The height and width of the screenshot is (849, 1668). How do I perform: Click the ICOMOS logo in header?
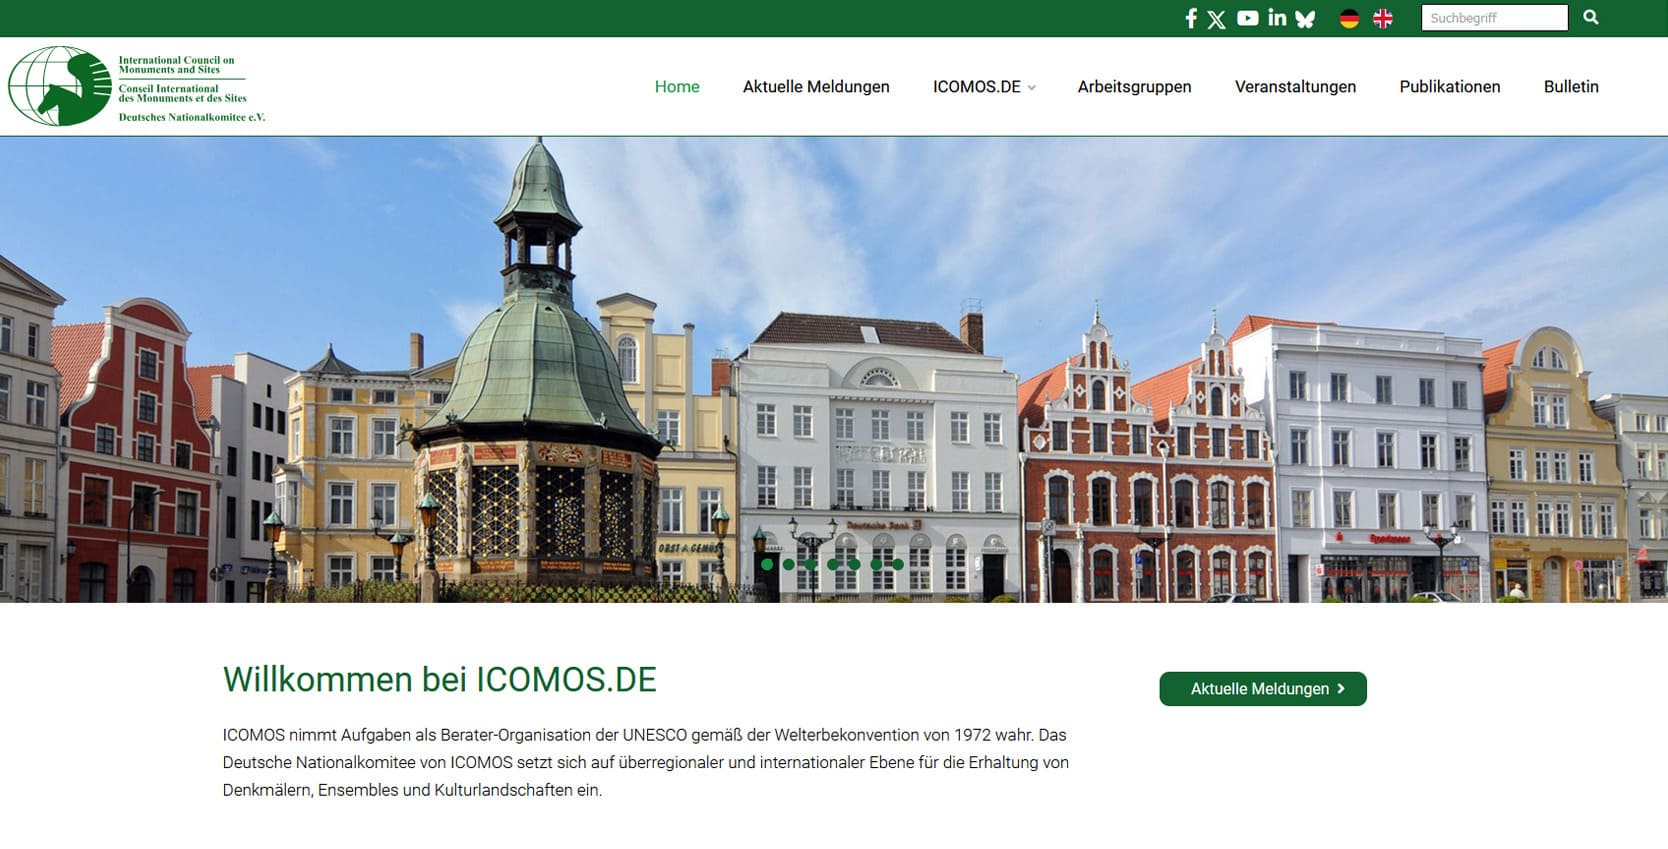pos(137,87)
